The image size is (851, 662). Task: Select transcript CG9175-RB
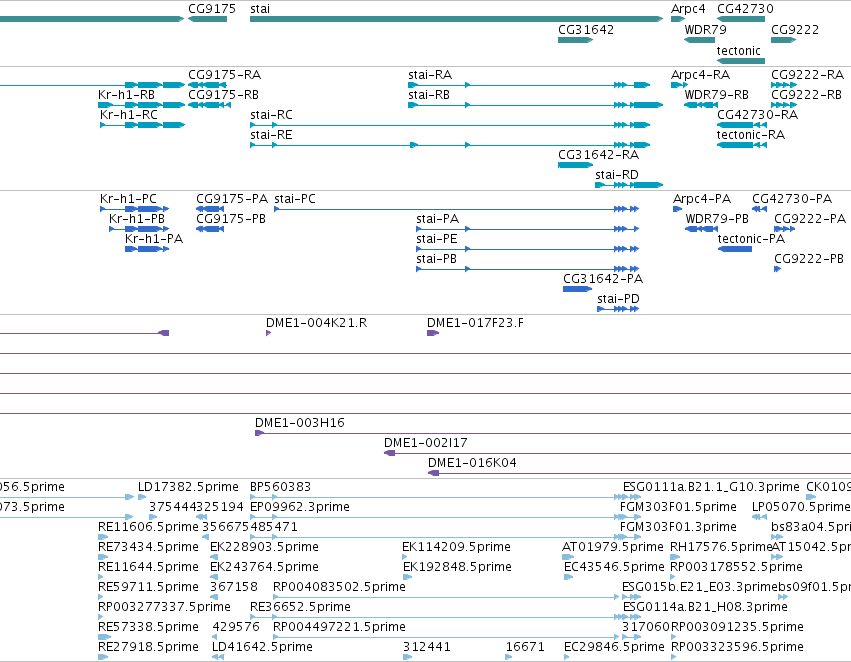tap(209, 105)
